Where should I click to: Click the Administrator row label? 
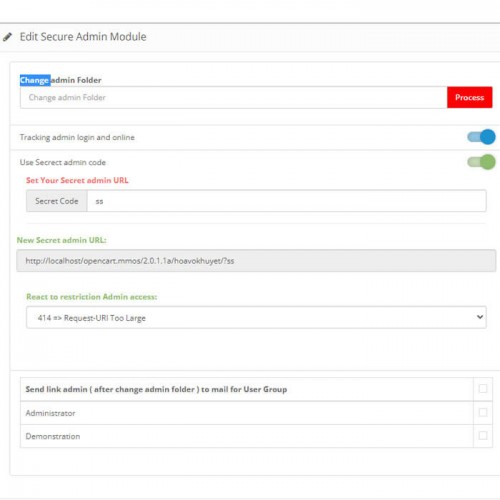[x=50, y=413]
